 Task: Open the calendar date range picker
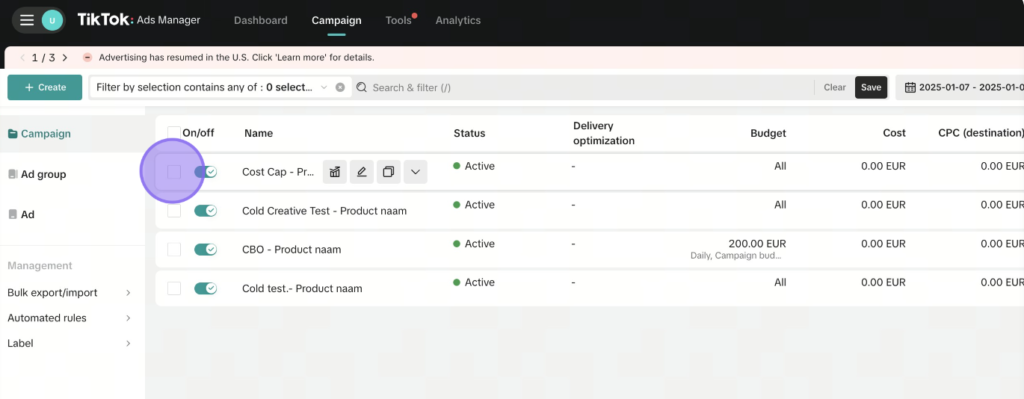pos(959,88)
